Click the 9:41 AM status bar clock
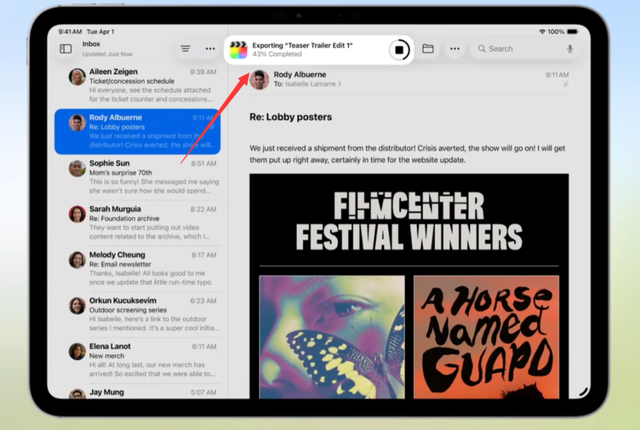Image resolution: width=640 pixels, height=430 pixels. [70, 31]
